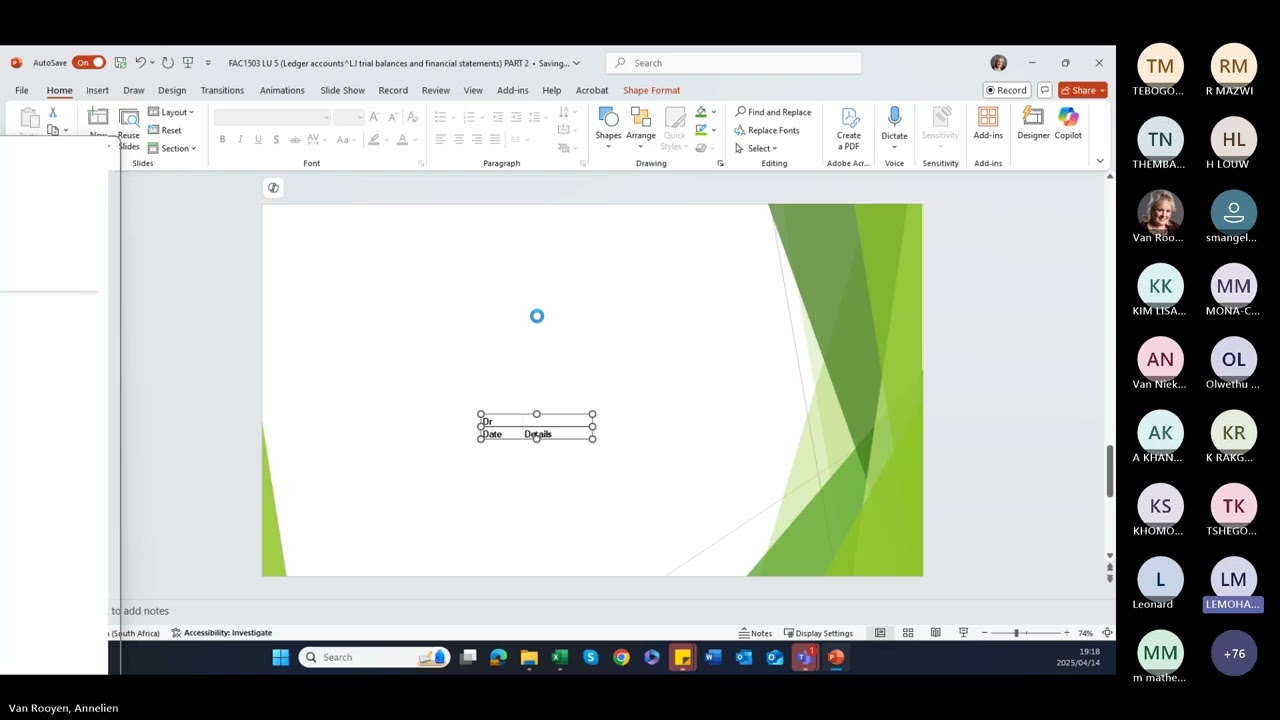Toggle the Notes pane in status bar

tap(756, 633)
